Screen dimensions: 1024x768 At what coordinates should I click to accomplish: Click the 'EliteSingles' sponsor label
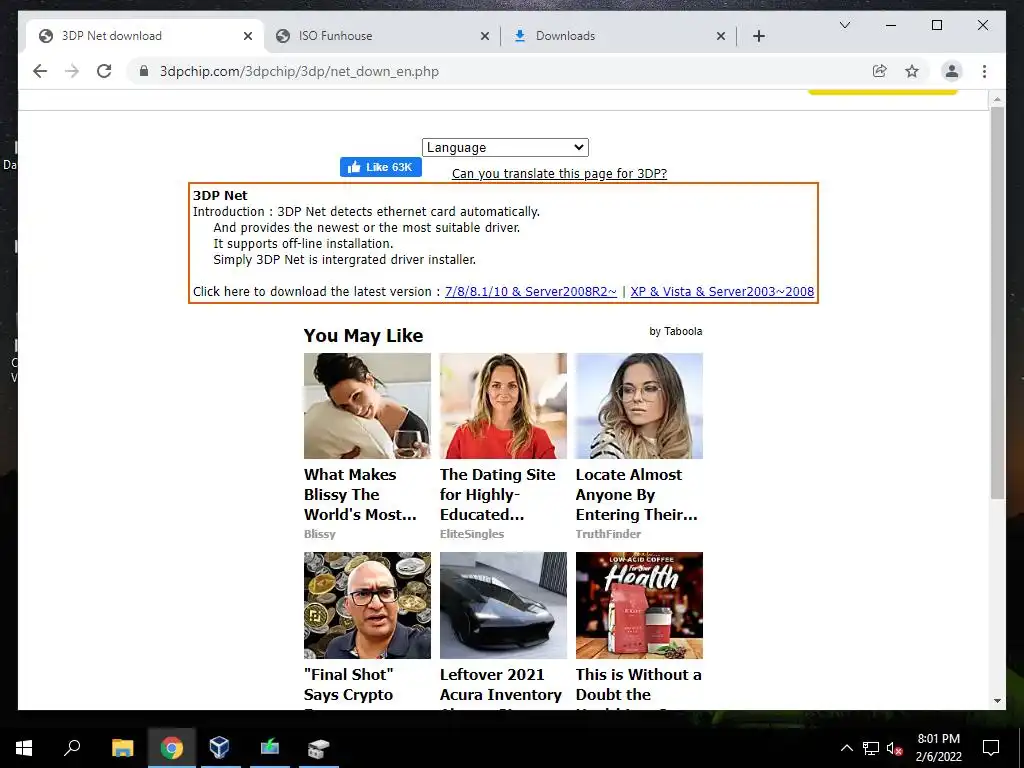pyautogui.click(x=472, y=534)
